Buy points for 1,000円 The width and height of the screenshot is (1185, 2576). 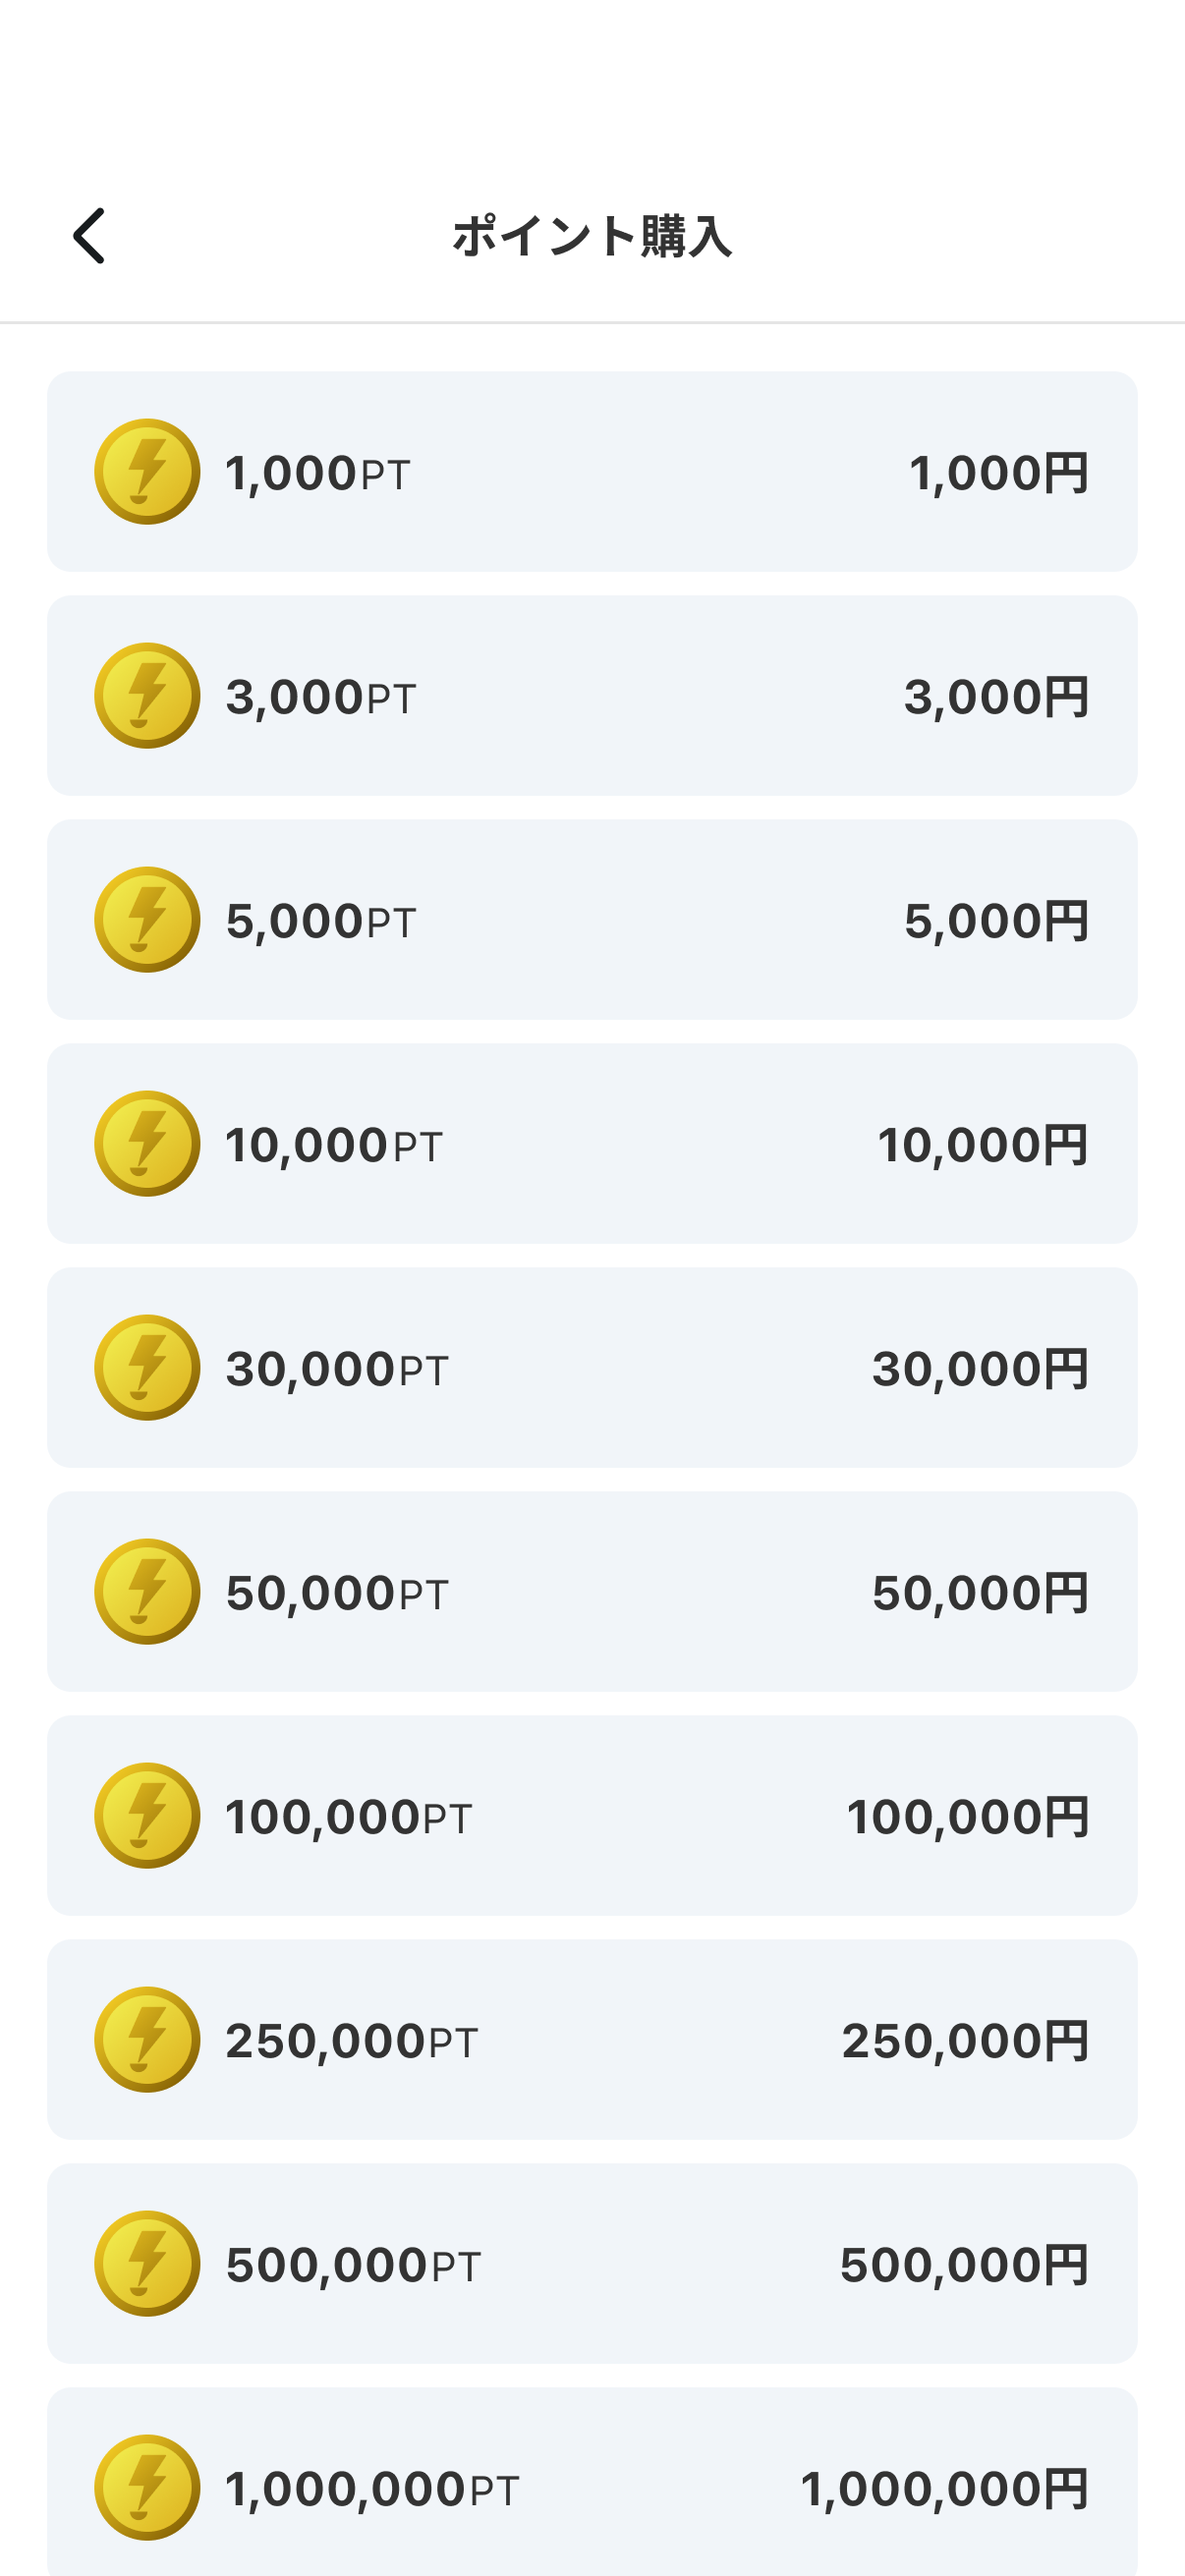click(592, 471)
